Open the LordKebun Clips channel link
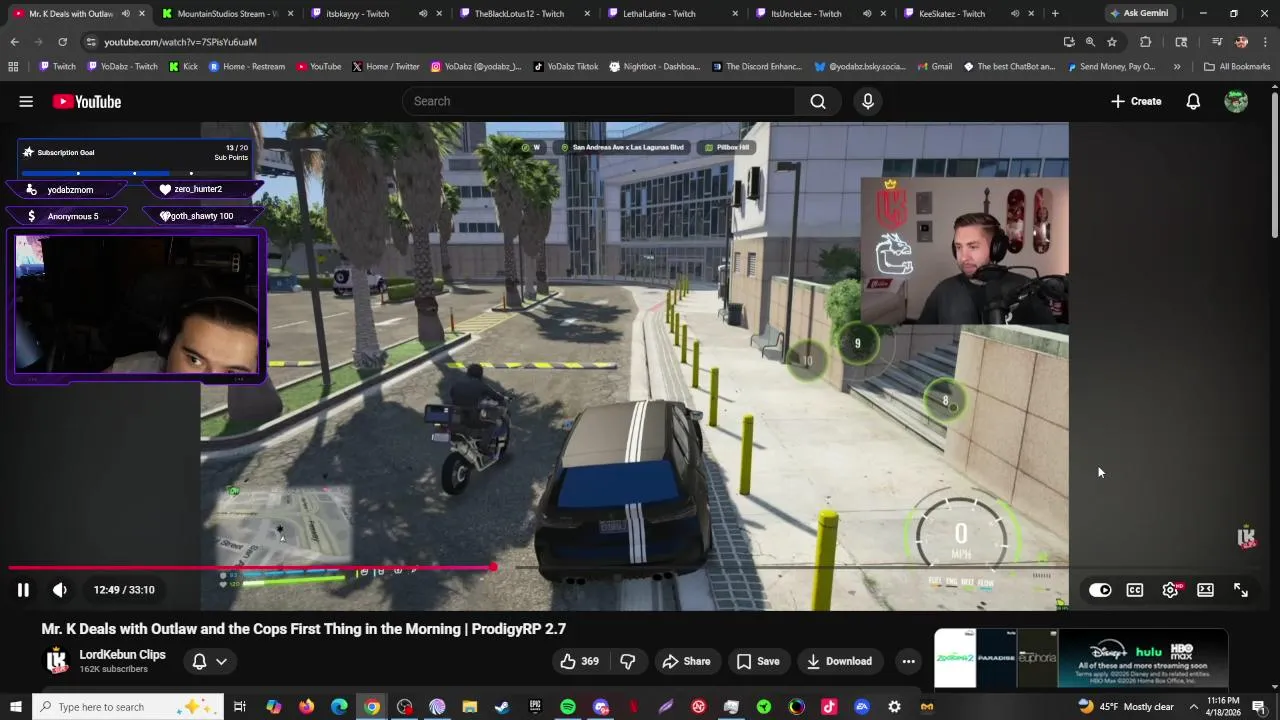Screen dimensions: 1280x720 click(x=122, y=655)
